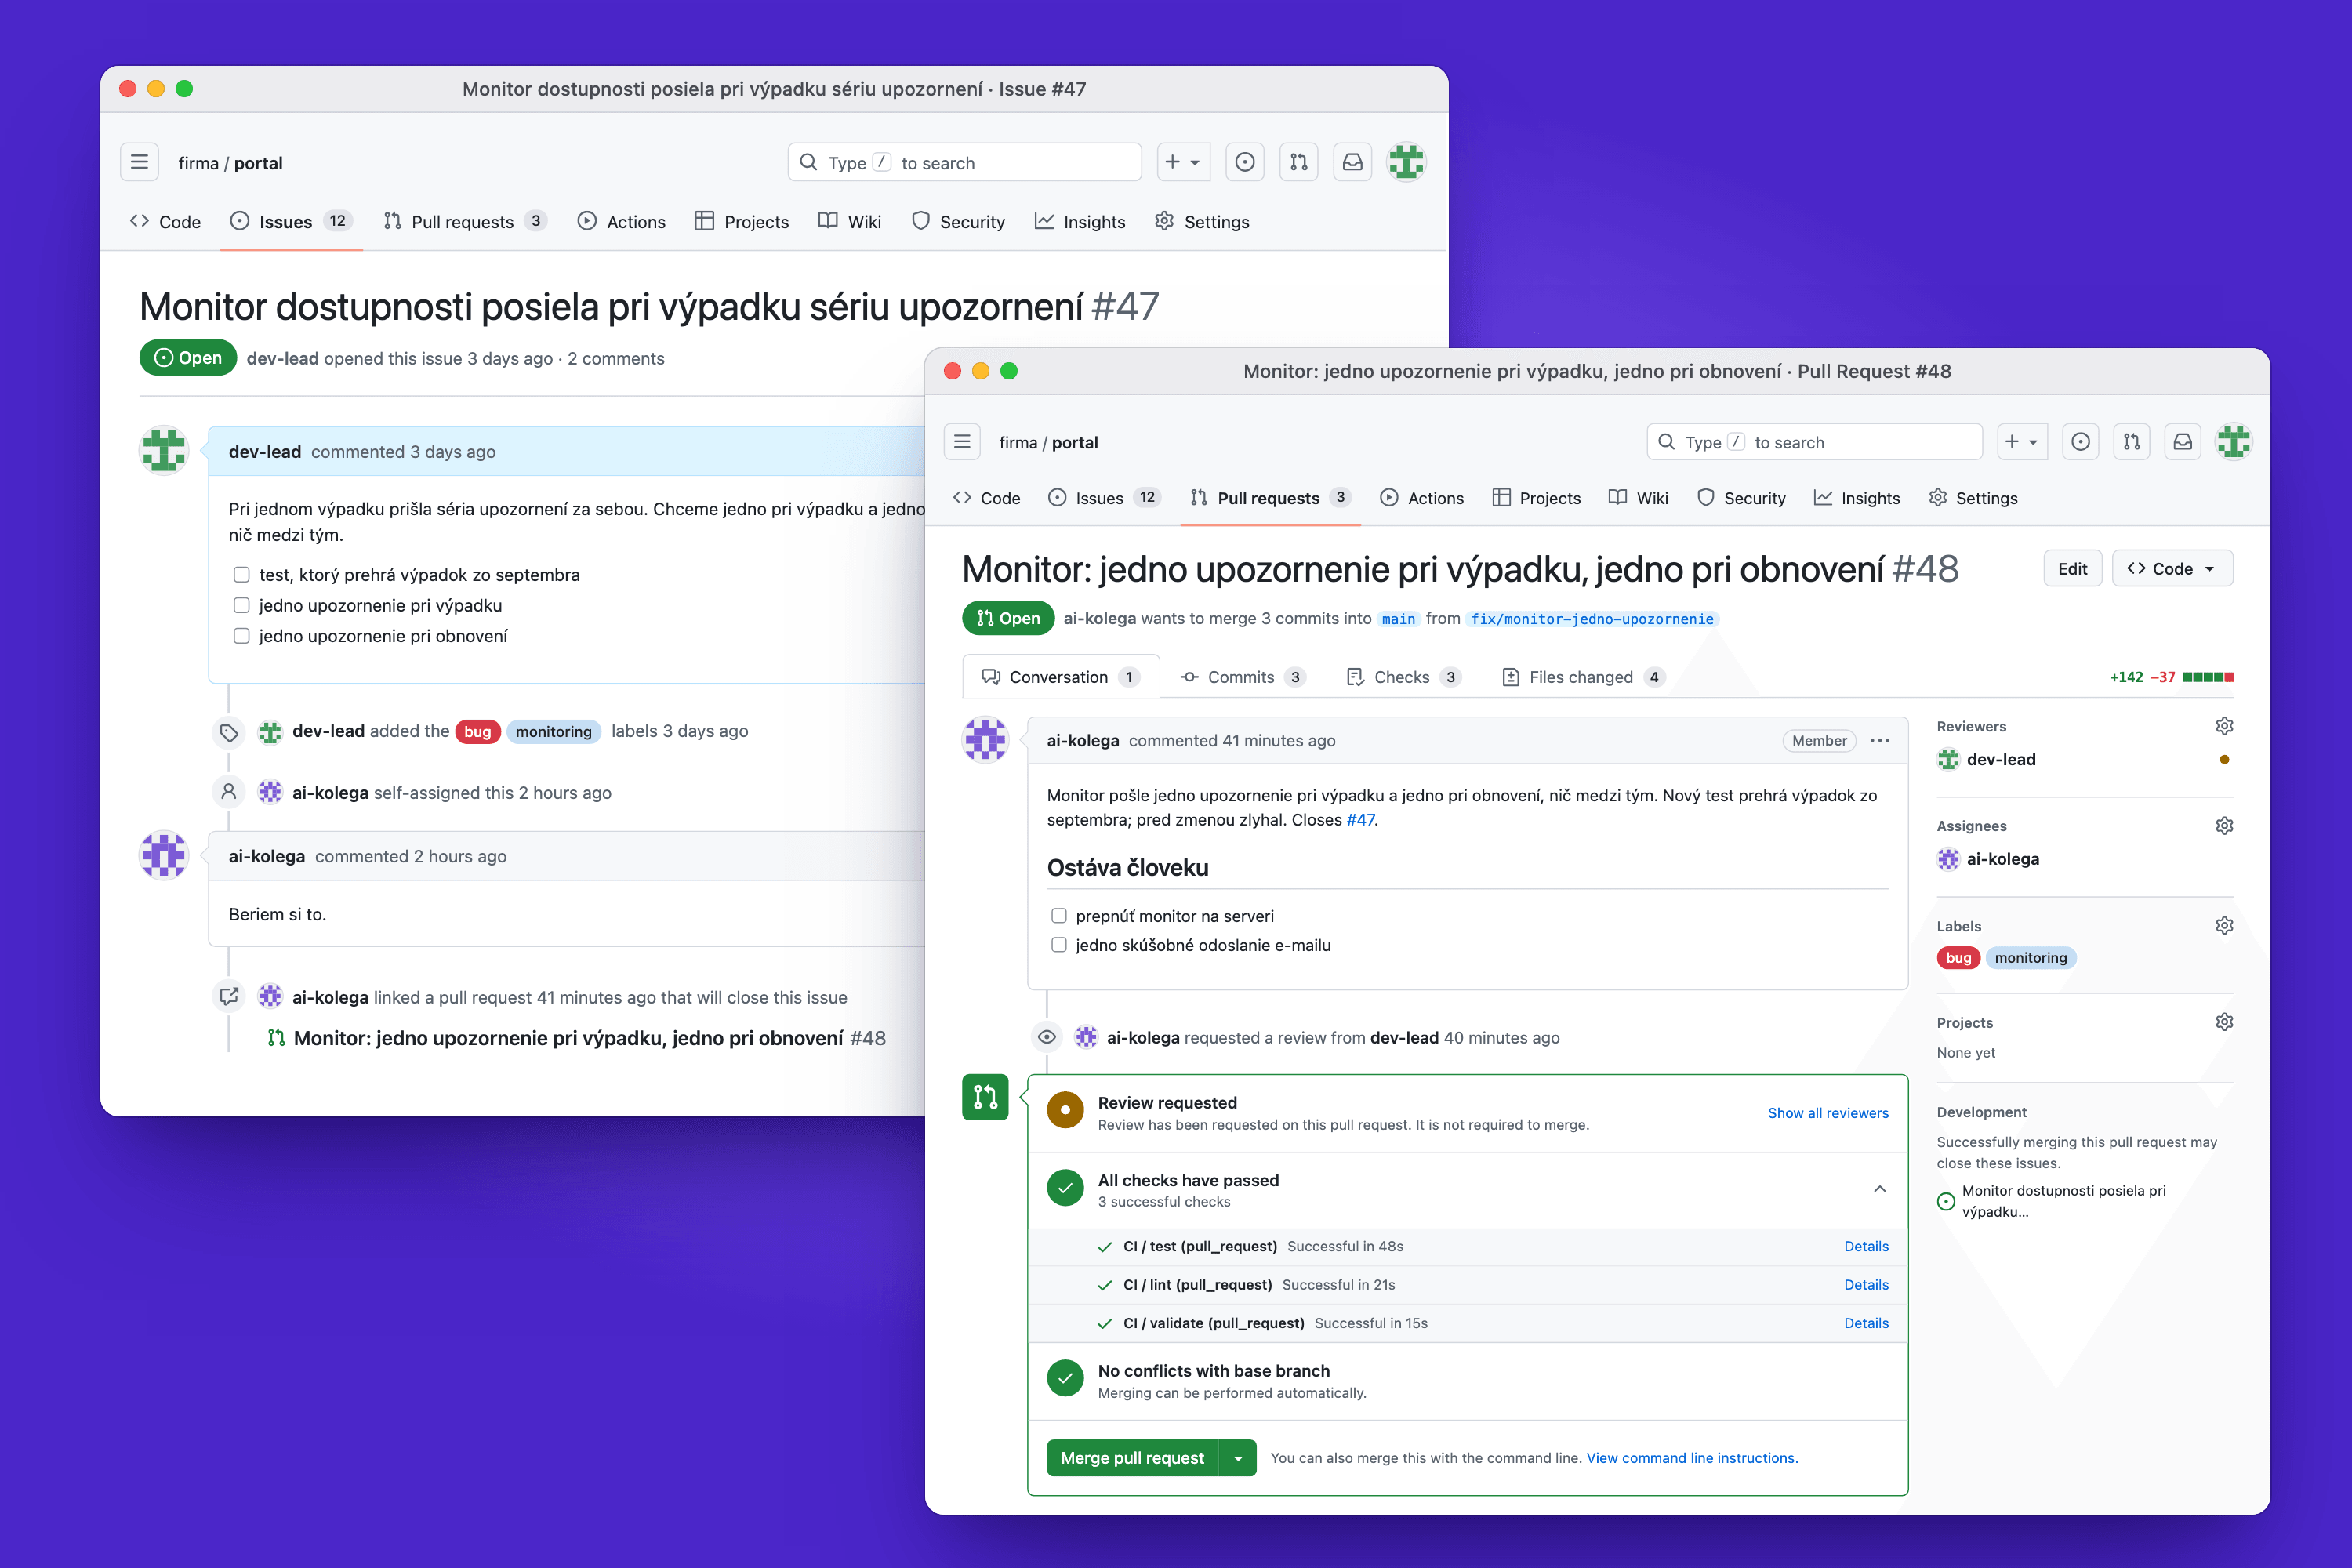Viewport: 2352px width, 1568px height.
Task: Switch to Commits tab
Action: 1242,677
